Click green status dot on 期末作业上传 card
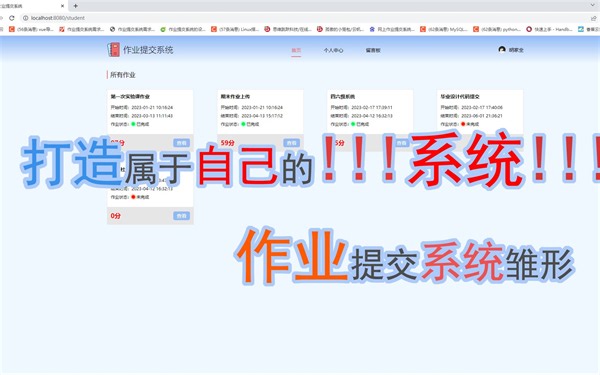600x375 pixels. [x=243, y=124]
